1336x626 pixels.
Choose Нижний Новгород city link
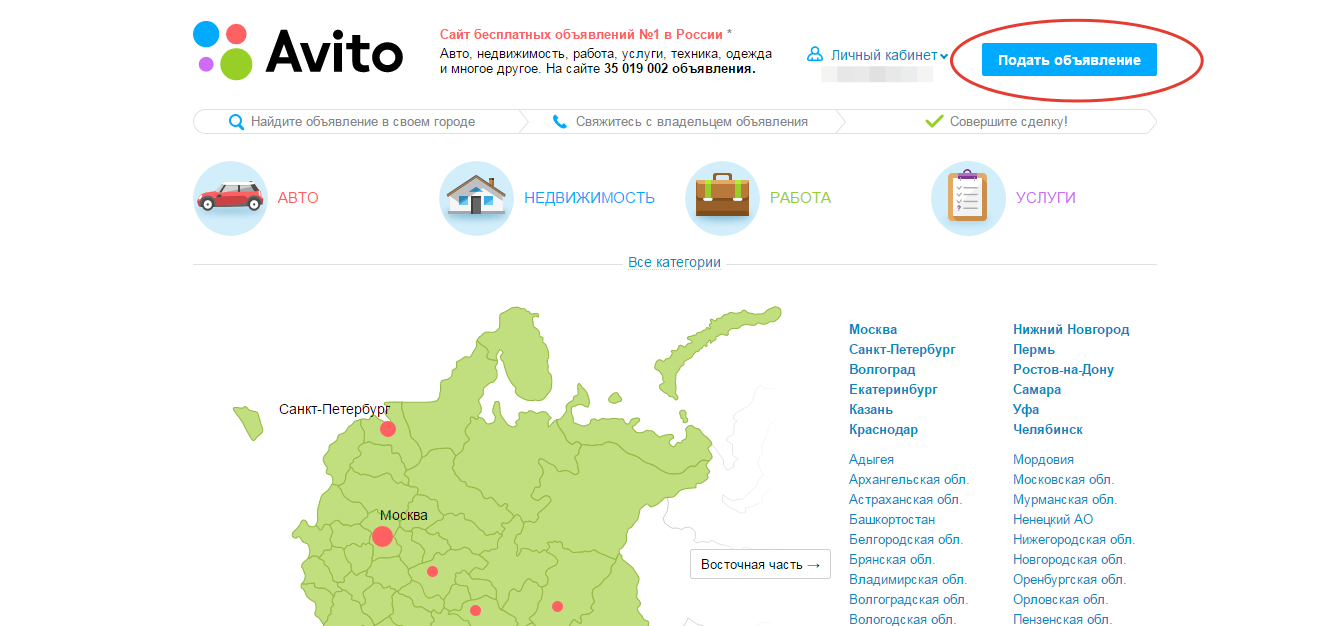point(1071,329)
